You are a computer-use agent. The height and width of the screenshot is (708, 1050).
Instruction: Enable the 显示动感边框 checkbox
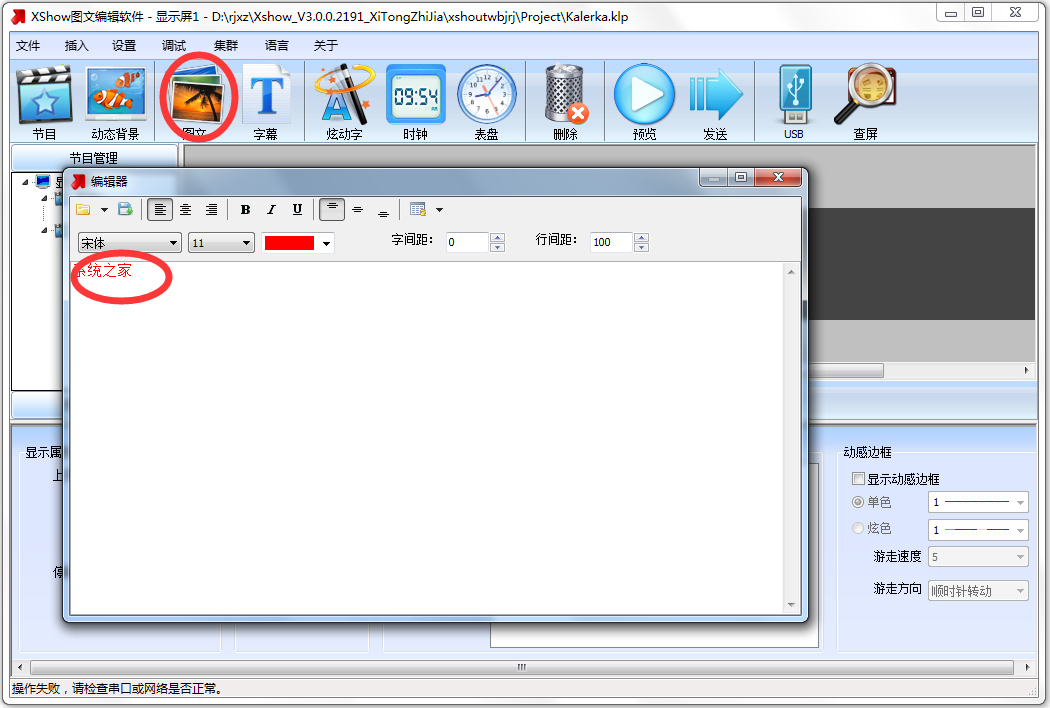pyautogui.click(x=858, y=478)
